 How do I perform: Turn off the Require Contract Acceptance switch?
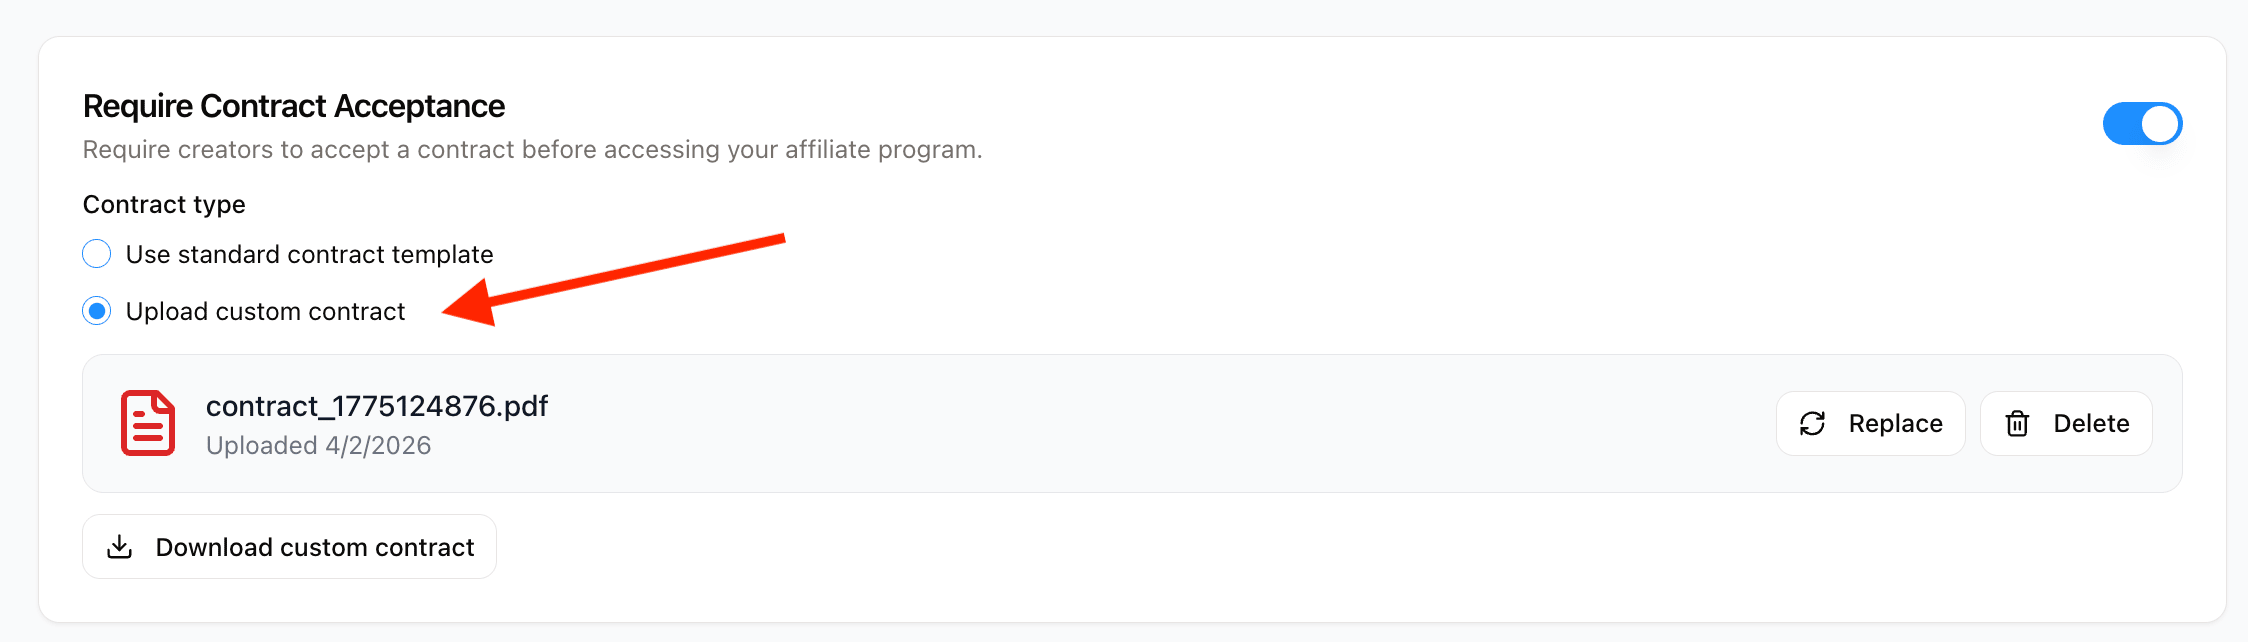pos(2142,124)
